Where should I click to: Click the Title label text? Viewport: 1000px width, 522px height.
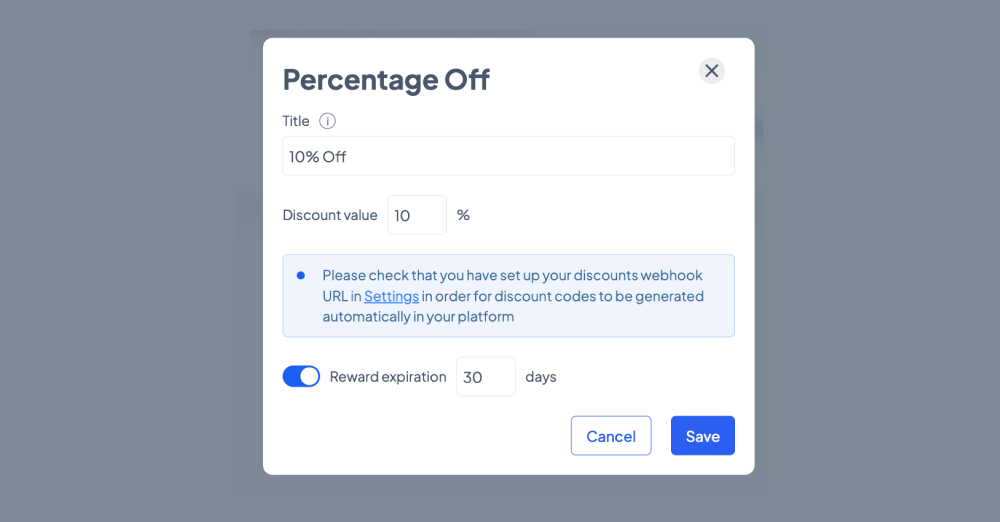coord(296,121)
